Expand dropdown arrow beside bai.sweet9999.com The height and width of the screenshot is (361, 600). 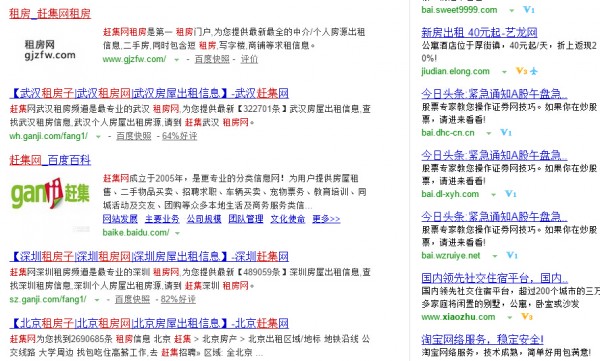(x=512, y=10)
